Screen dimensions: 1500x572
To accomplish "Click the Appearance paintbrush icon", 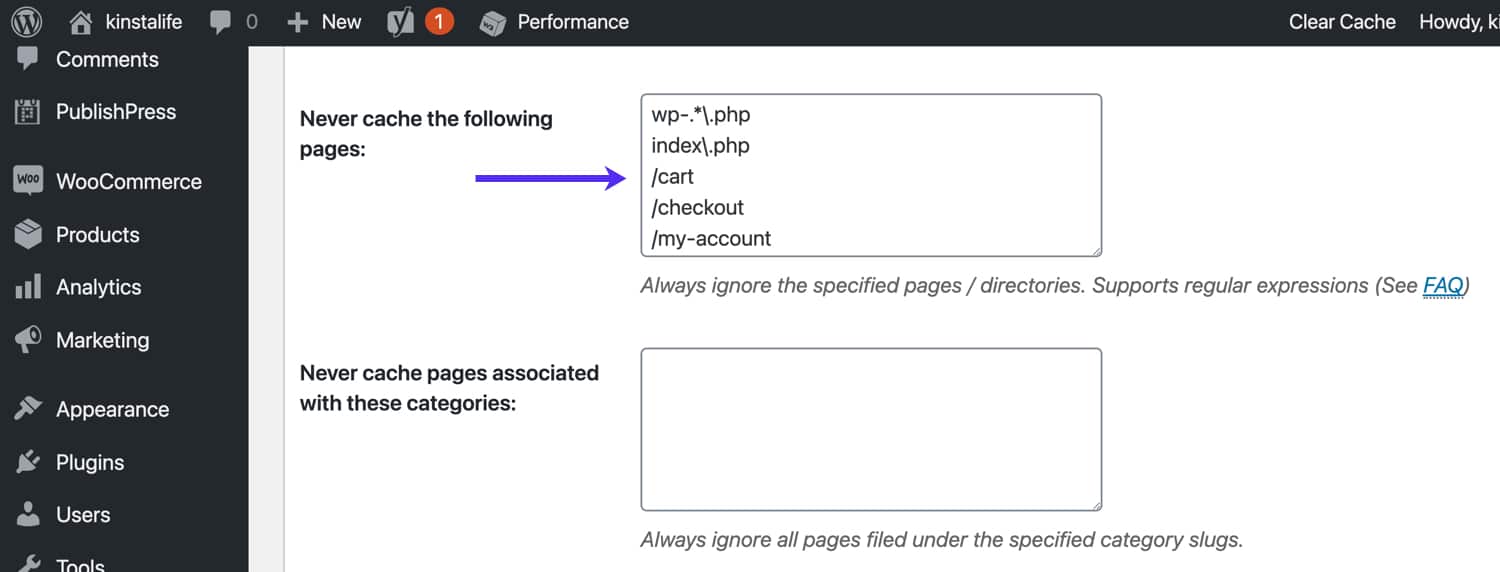I will (28, 409).
